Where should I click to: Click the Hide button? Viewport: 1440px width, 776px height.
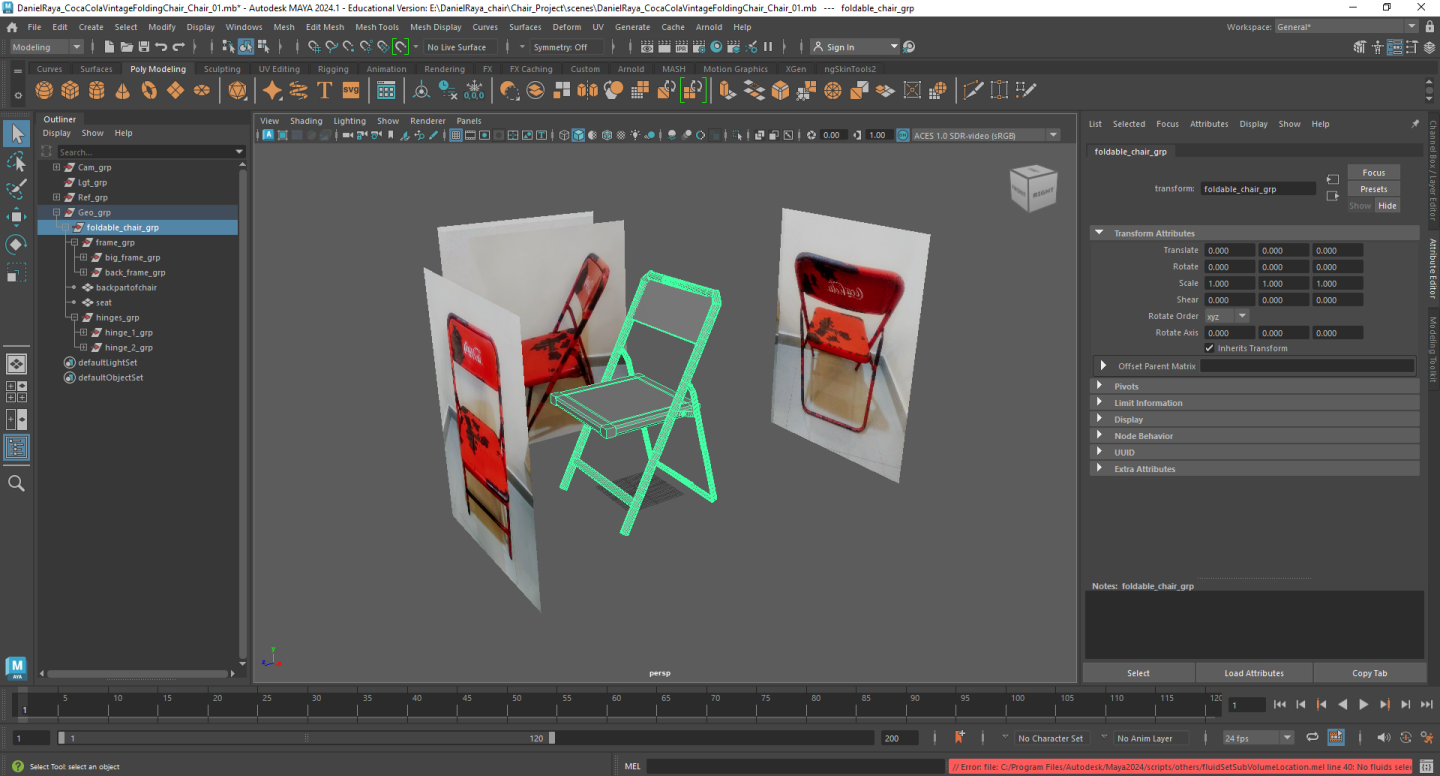1387,205
